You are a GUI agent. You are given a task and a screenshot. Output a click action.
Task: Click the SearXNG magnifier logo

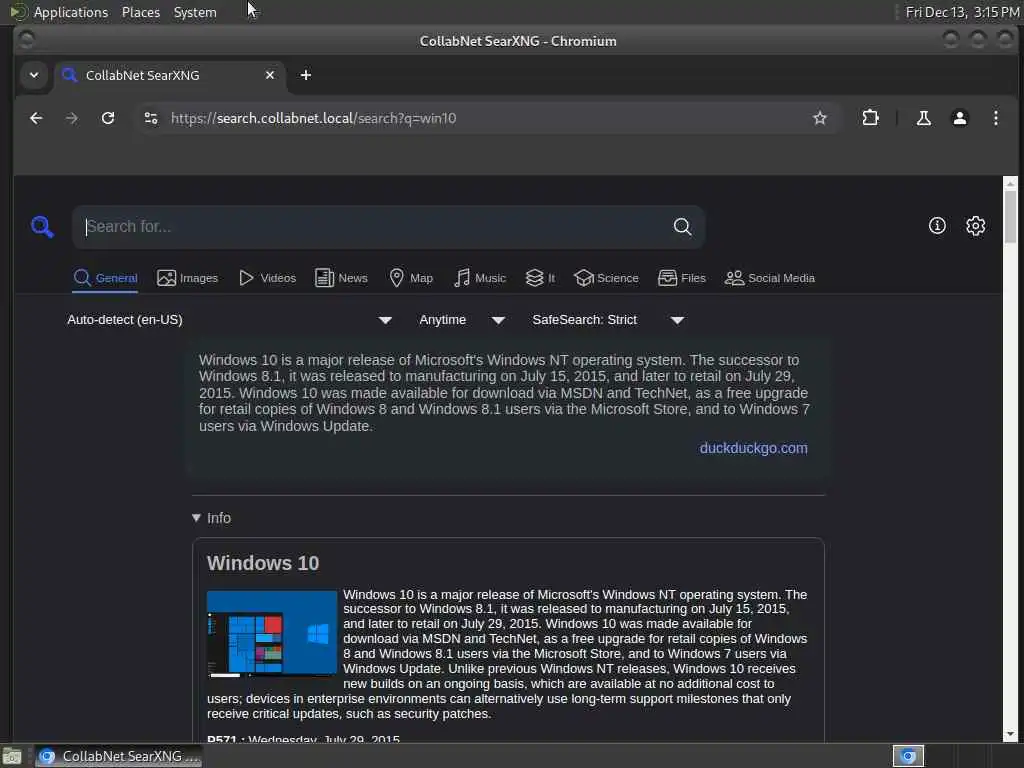42,227
